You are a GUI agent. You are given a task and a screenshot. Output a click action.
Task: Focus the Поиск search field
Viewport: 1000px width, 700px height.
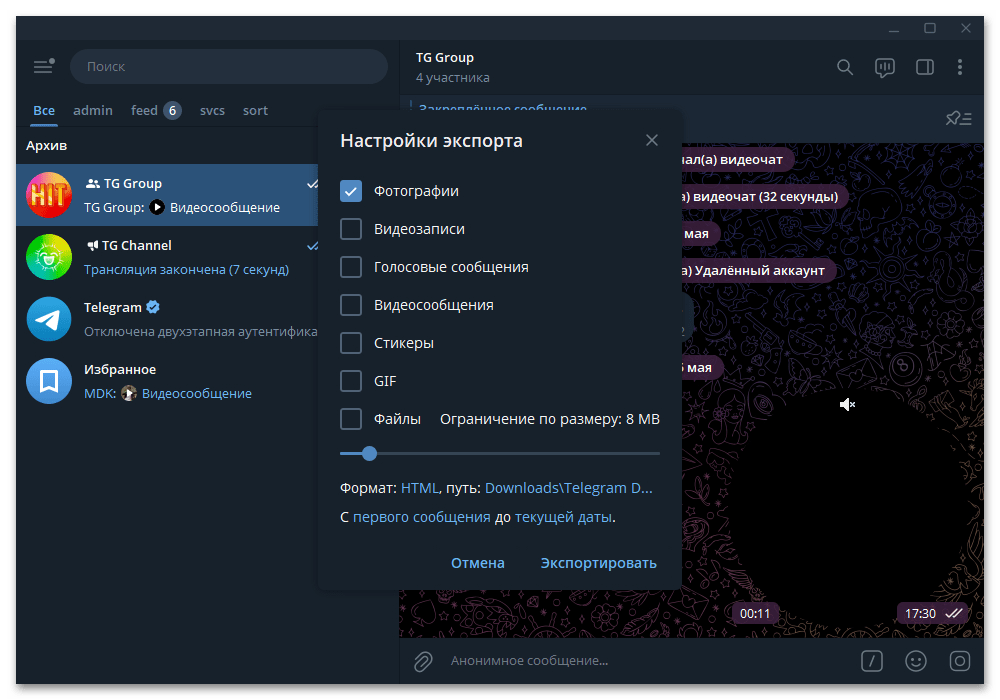coord(228,66)
